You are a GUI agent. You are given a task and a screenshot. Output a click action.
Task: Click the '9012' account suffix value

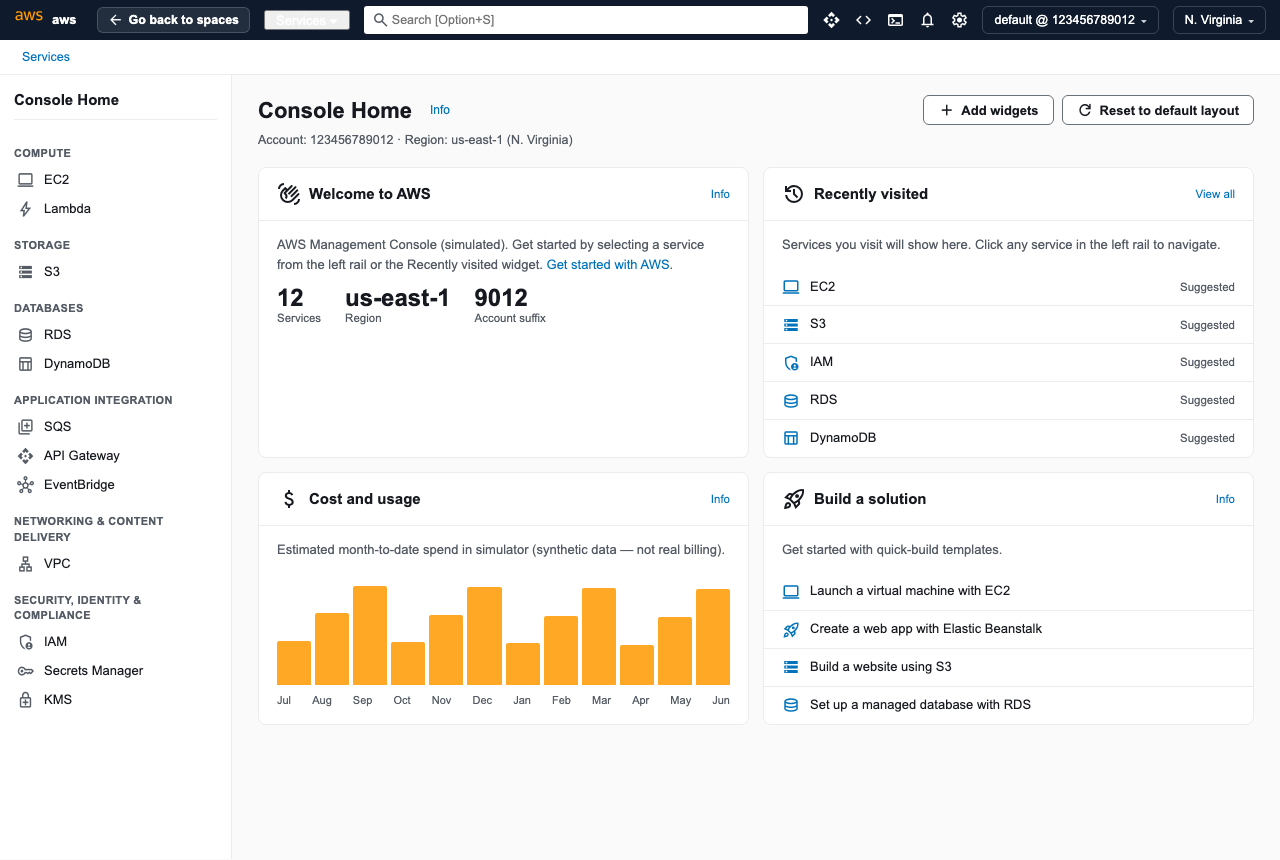point(501,298)
